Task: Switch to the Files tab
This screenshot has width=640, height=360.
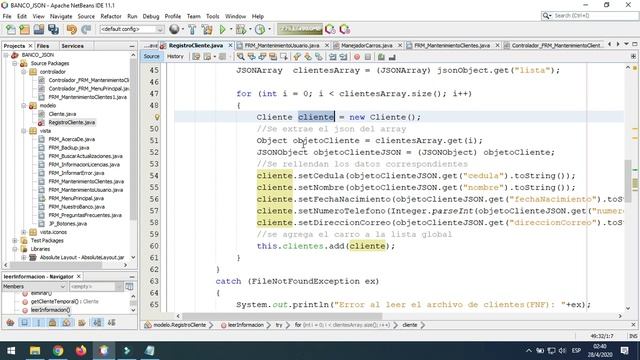Action: [42, 46]
